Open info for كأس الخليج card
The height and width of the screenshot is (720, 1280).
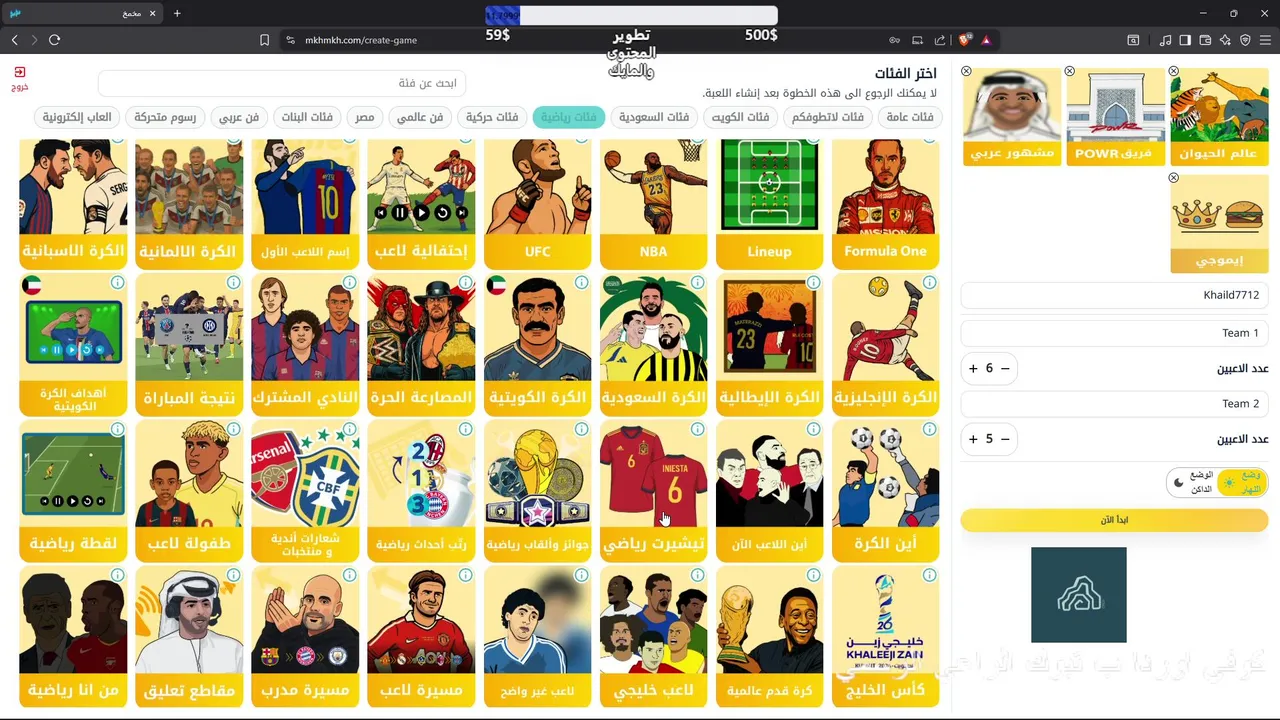930,575
